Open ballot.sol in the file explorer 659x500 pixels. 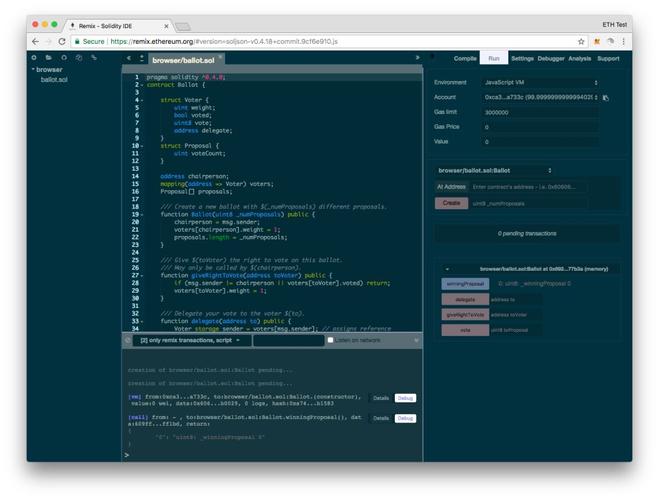click(x=54, y=79)
